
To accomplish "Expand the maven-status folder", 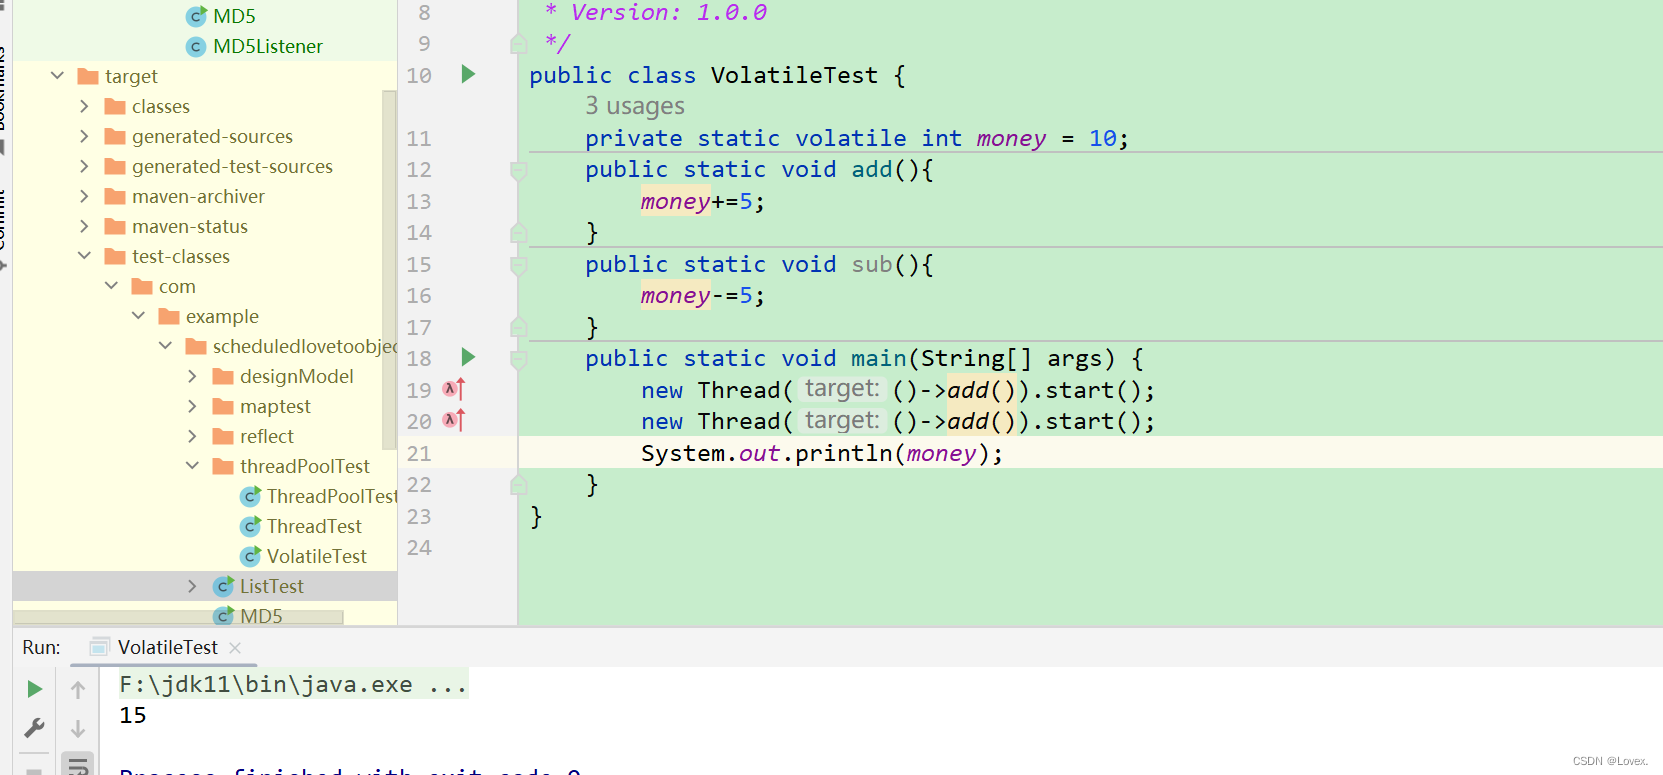I will pyautogui.click(x=84, y=226).
